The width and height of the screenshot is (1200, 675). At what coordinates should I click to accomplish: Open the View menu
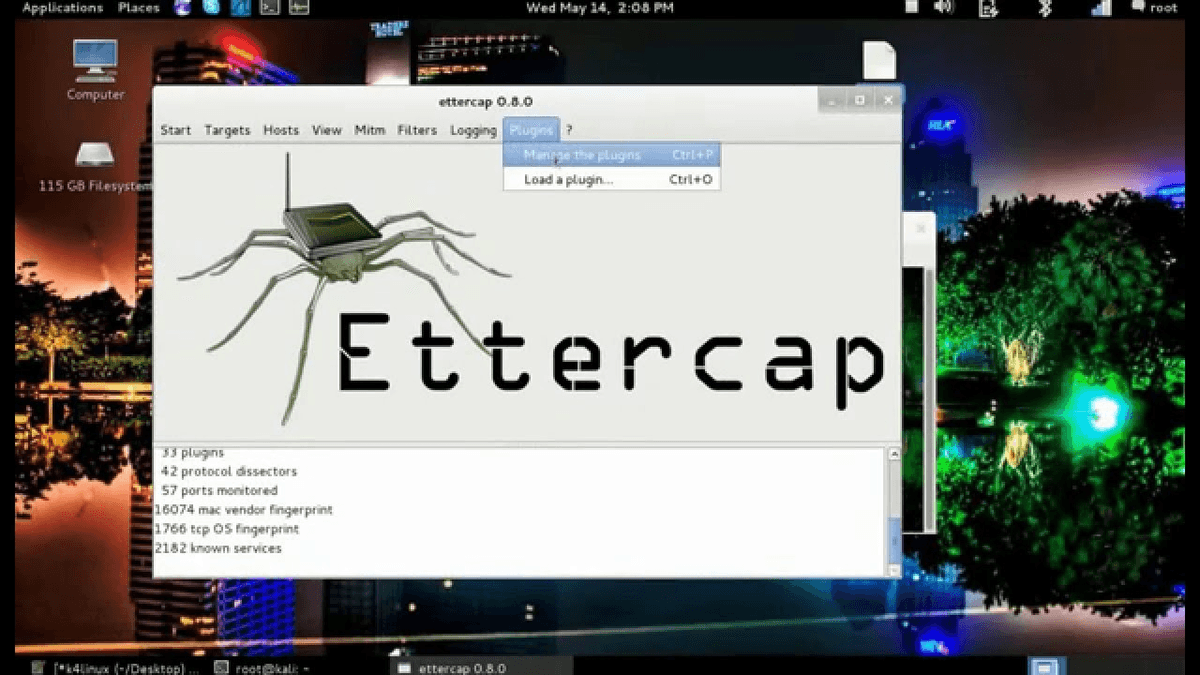[326, 130]
